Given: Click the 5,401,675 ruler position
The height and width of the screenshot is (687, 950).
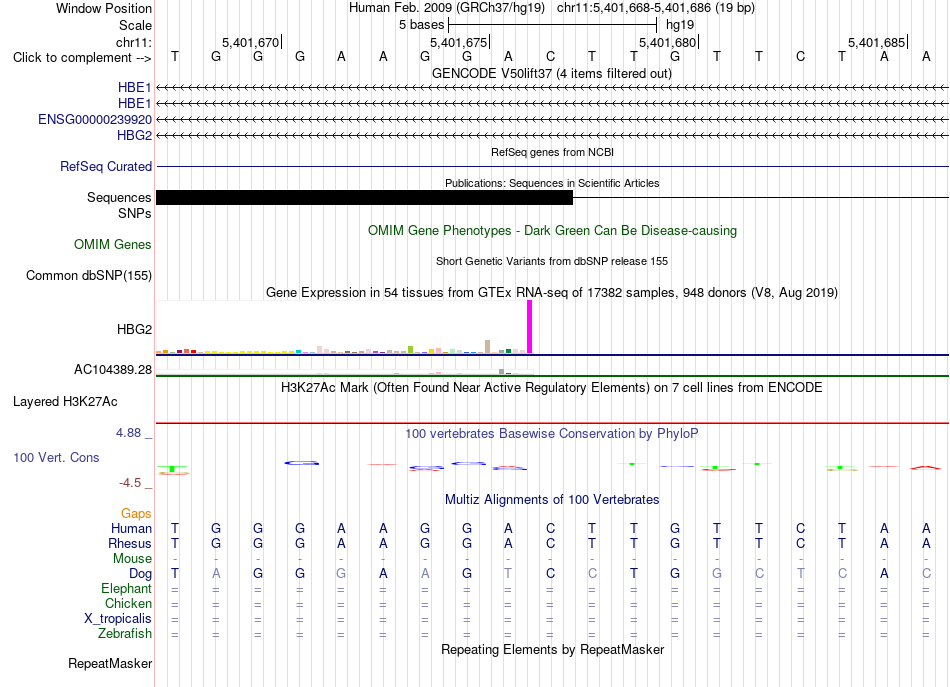Looking at the screenshot, I should click(459, 42).
